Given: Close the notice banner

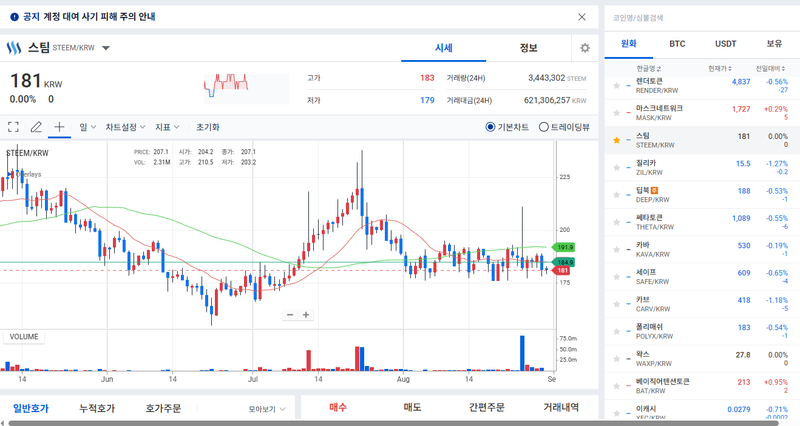Looking at the screenshot, I should point(582,17).
